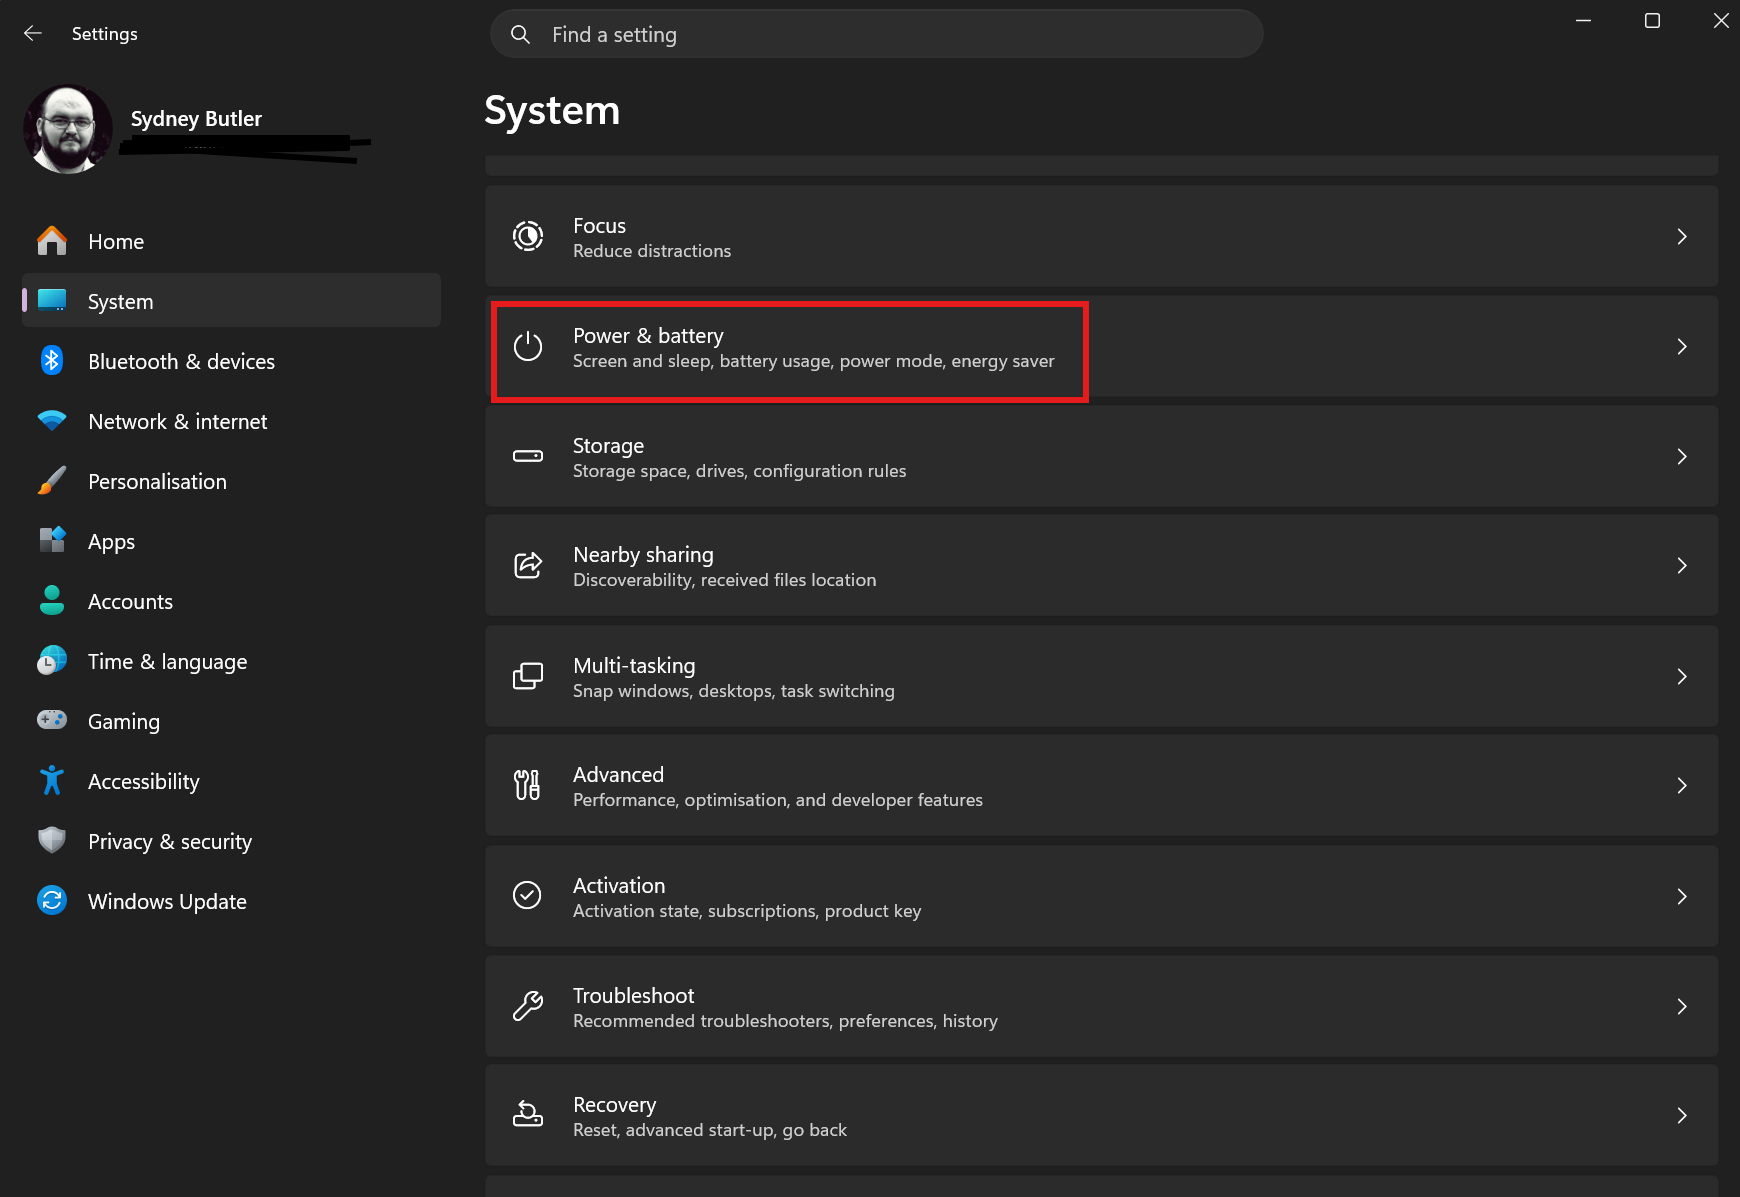Click the Focus icon
Image resolution: width=1740 pixels, height=1197 pixels.
click(528, 237)
